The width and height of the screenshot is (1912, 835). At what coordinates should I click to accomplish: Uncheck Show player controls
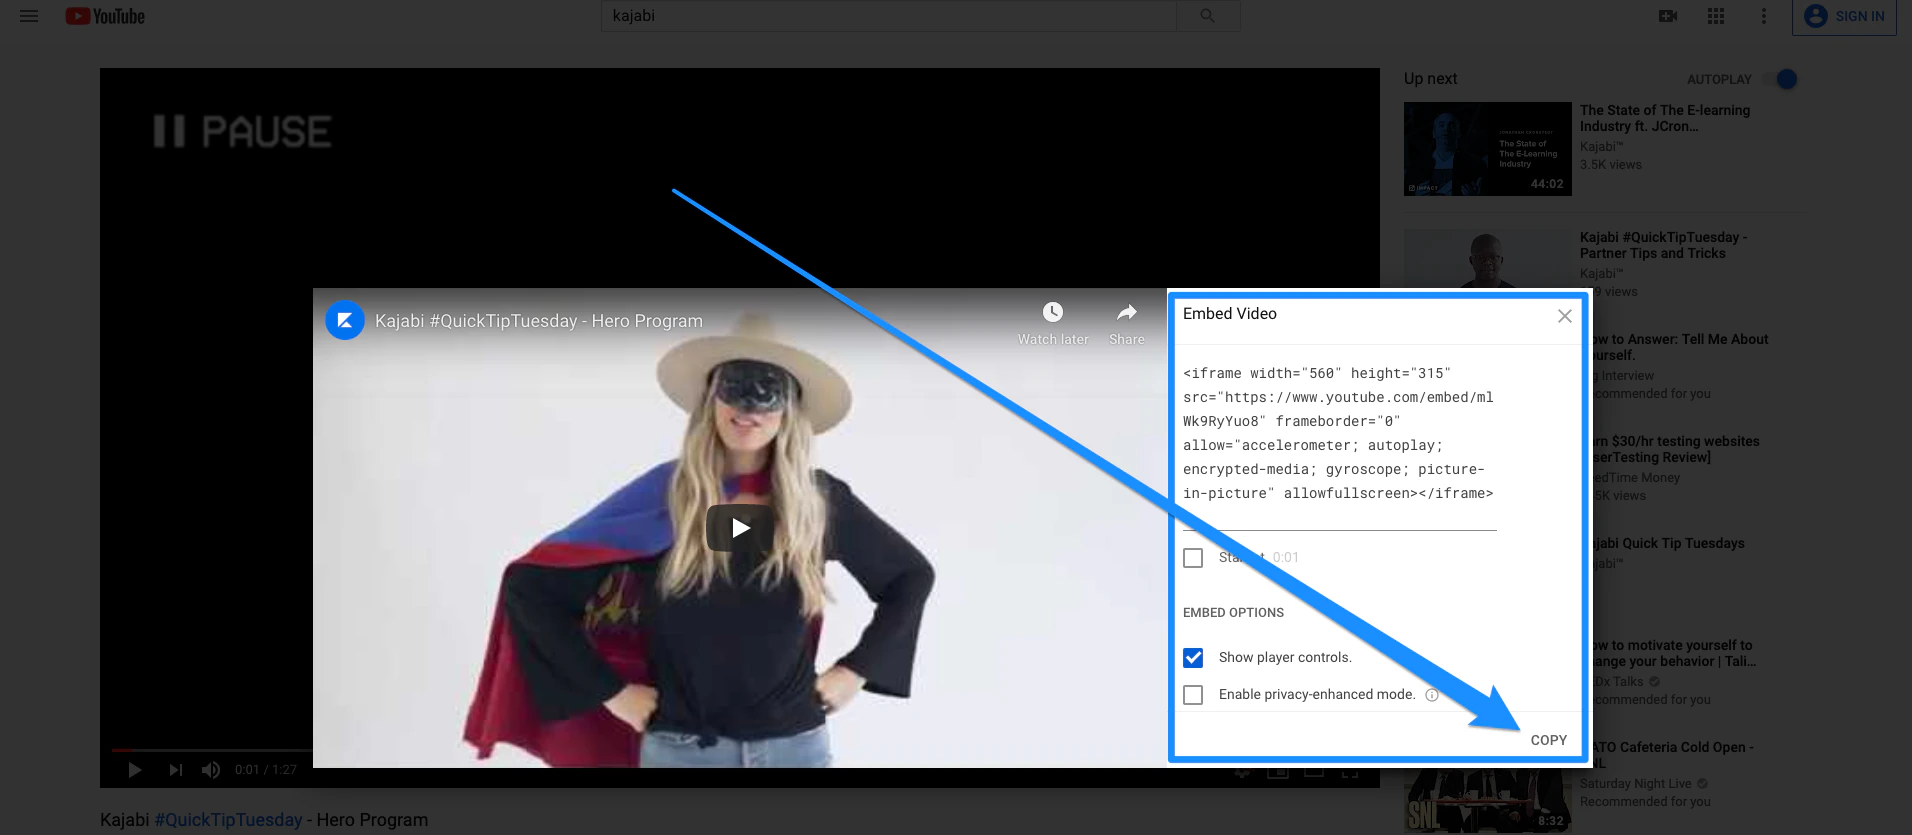[x=1193, y=658]
